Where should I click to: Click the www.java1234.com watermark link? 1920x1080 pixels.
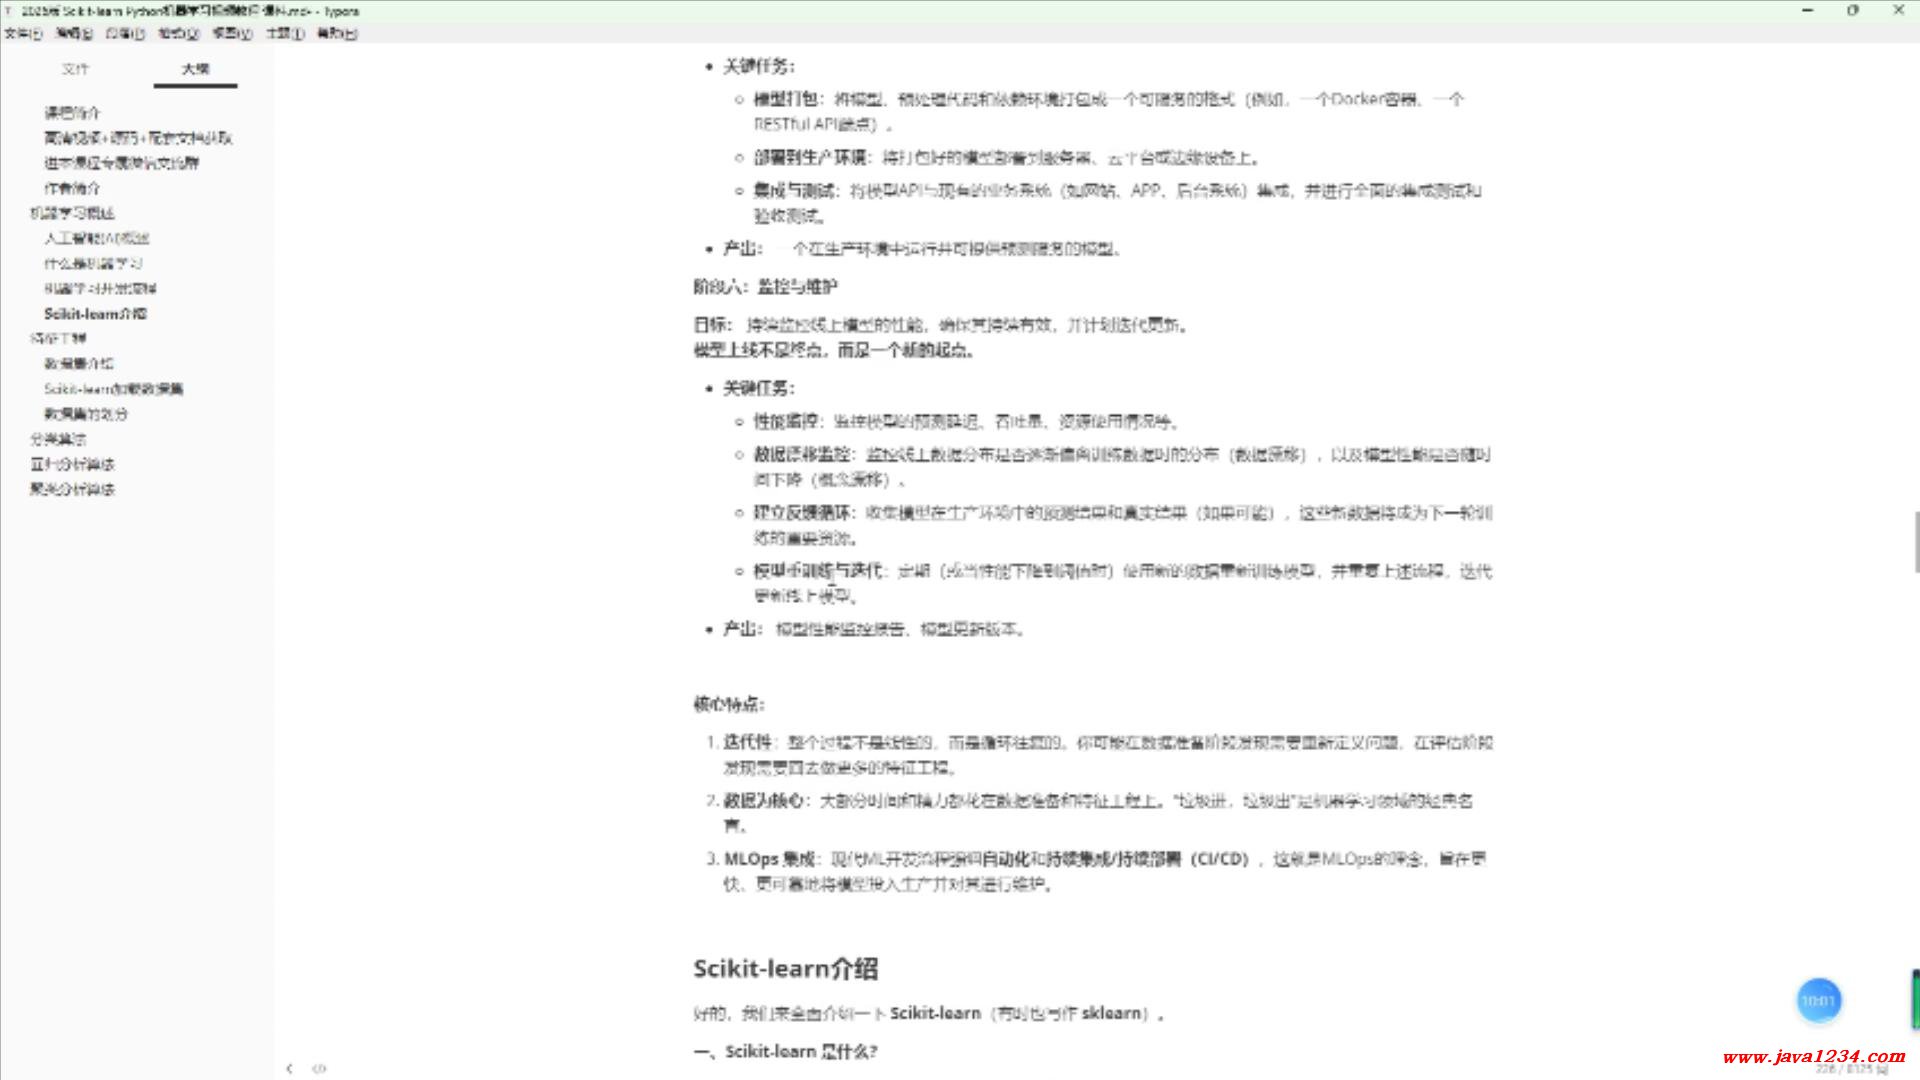click(x=1813, y=1056)
